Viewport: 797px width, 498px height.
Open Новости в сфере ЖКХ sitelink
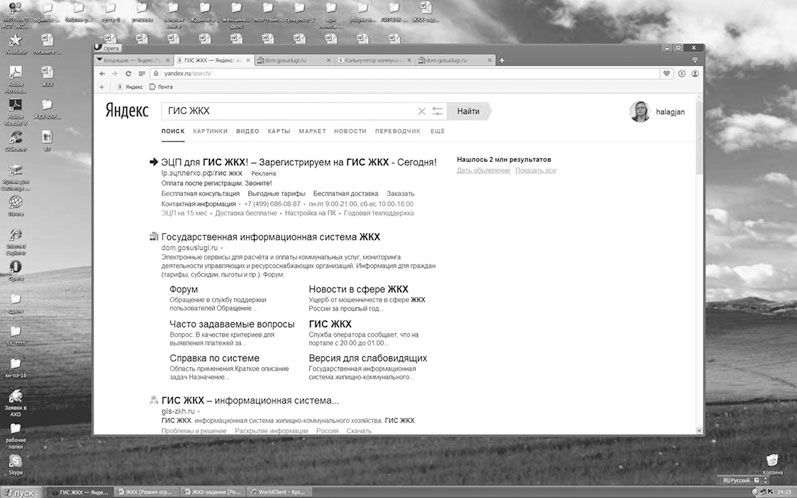(358, 289)
